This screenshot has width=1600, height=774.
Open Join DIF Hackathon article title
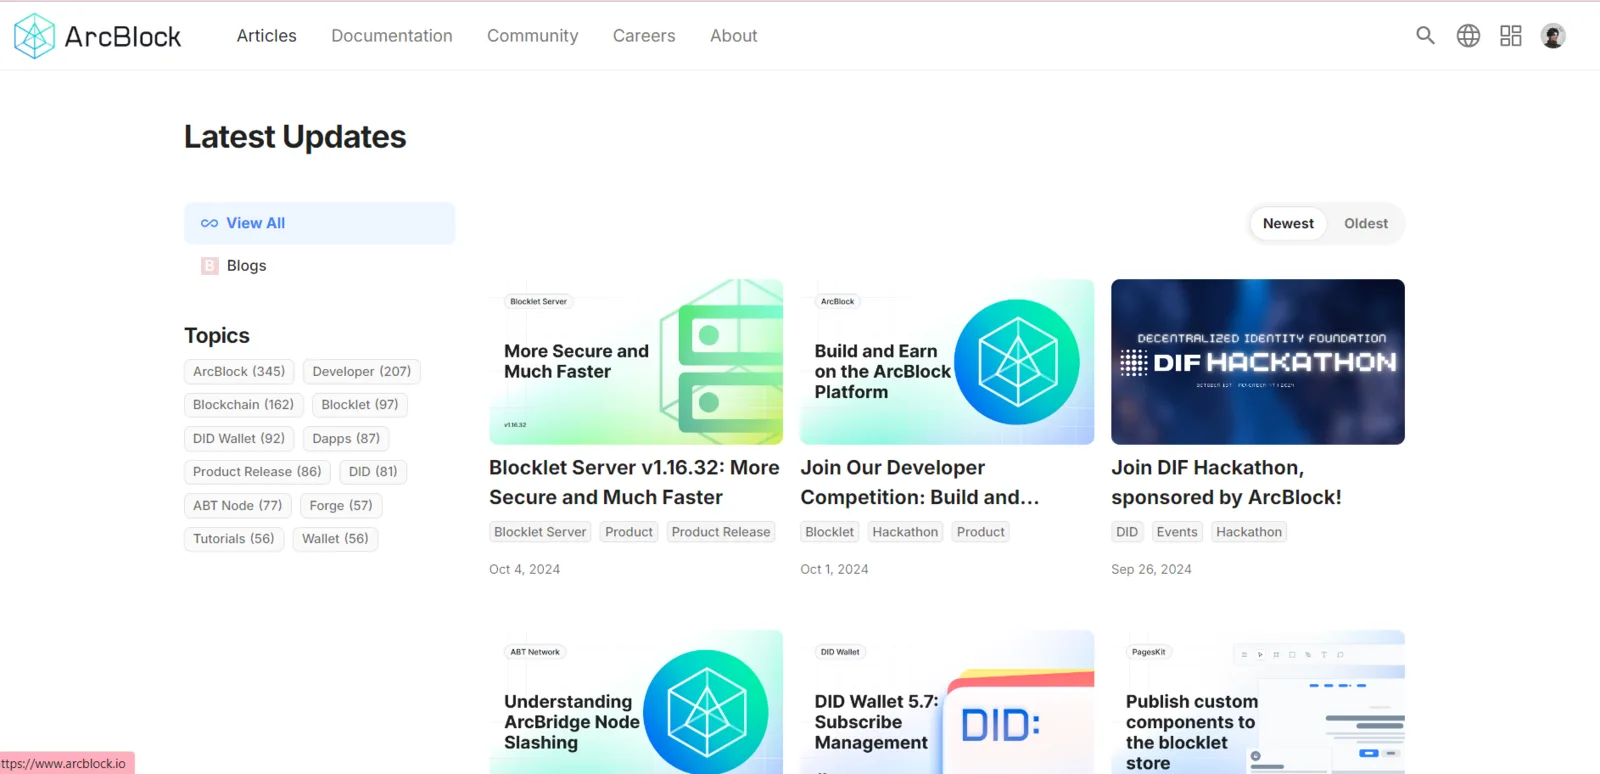(1226, 483)
